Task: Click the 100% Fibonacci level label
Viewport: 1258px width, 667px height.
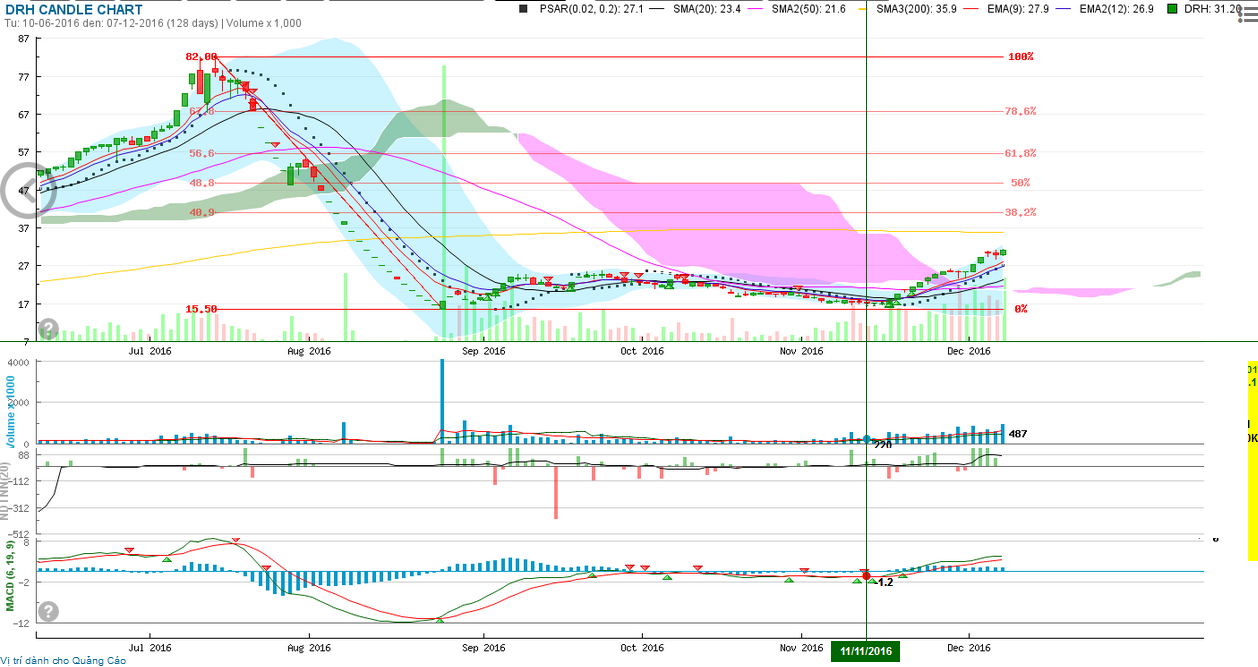Action: pyautogui.click(x=1020, y=57)
